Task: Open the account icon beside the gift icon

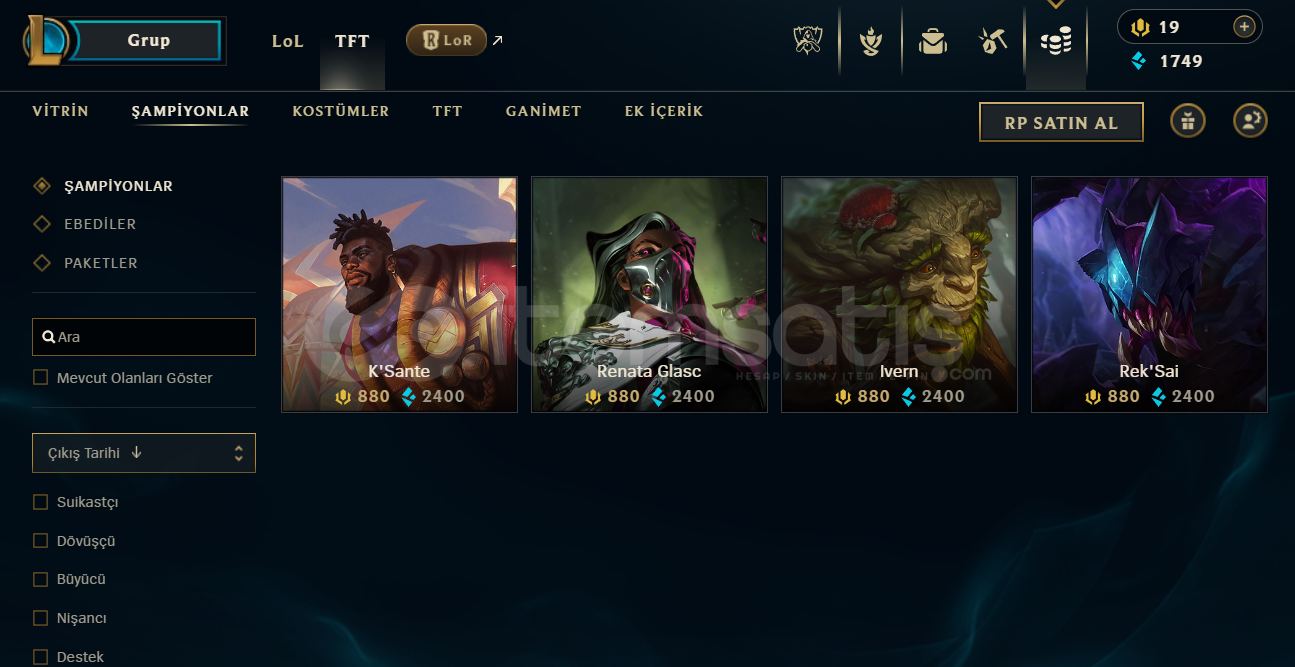Action: (1250, 122)
